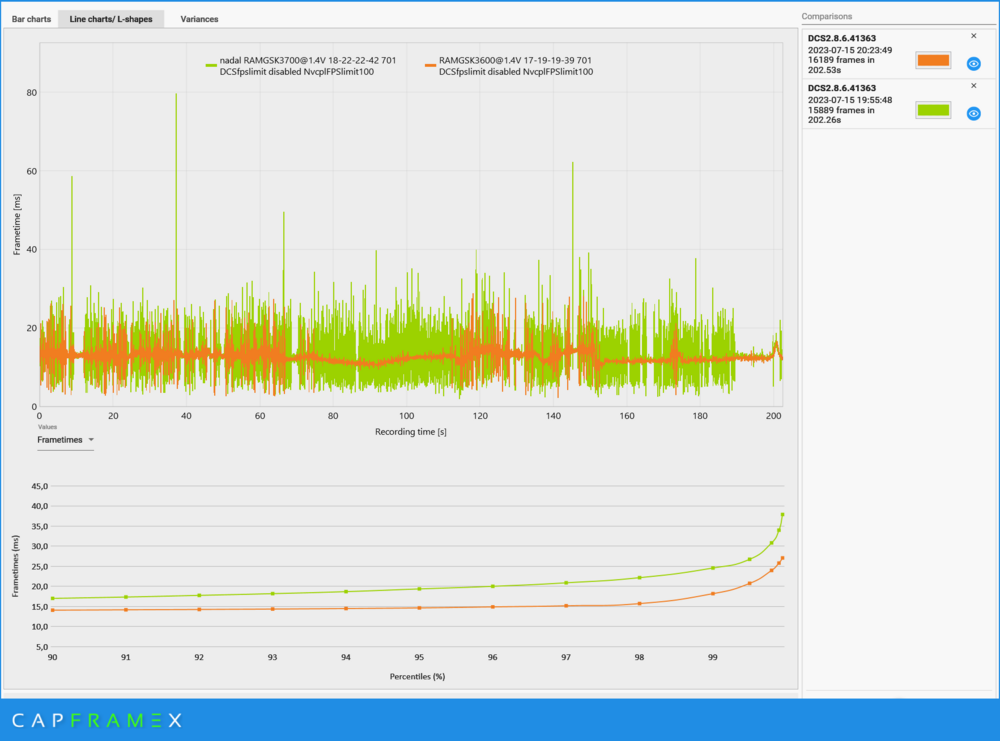Hide the green 15889-frames record via eye toggle
The height and width of the screenshot is (741, 1000).
pos(973,113)
